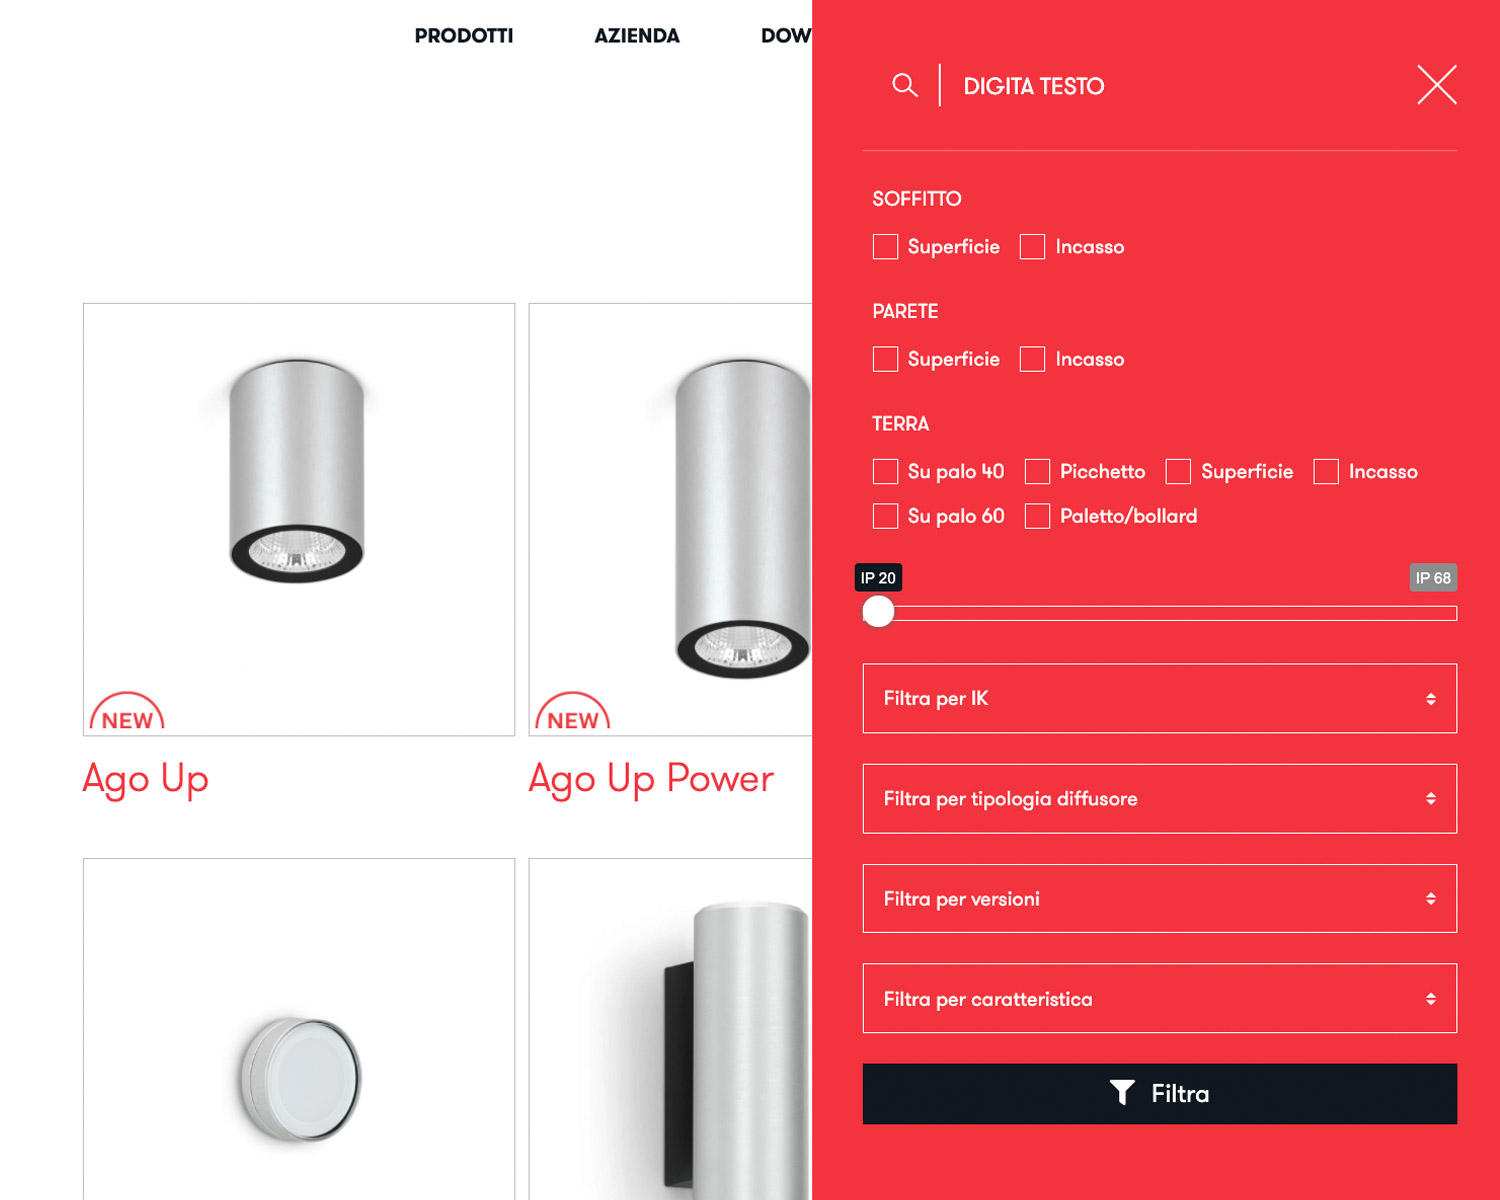Click the IP rating slider handle
Viewport: 1500px width, 1200px height.
[x=878, y=611]
